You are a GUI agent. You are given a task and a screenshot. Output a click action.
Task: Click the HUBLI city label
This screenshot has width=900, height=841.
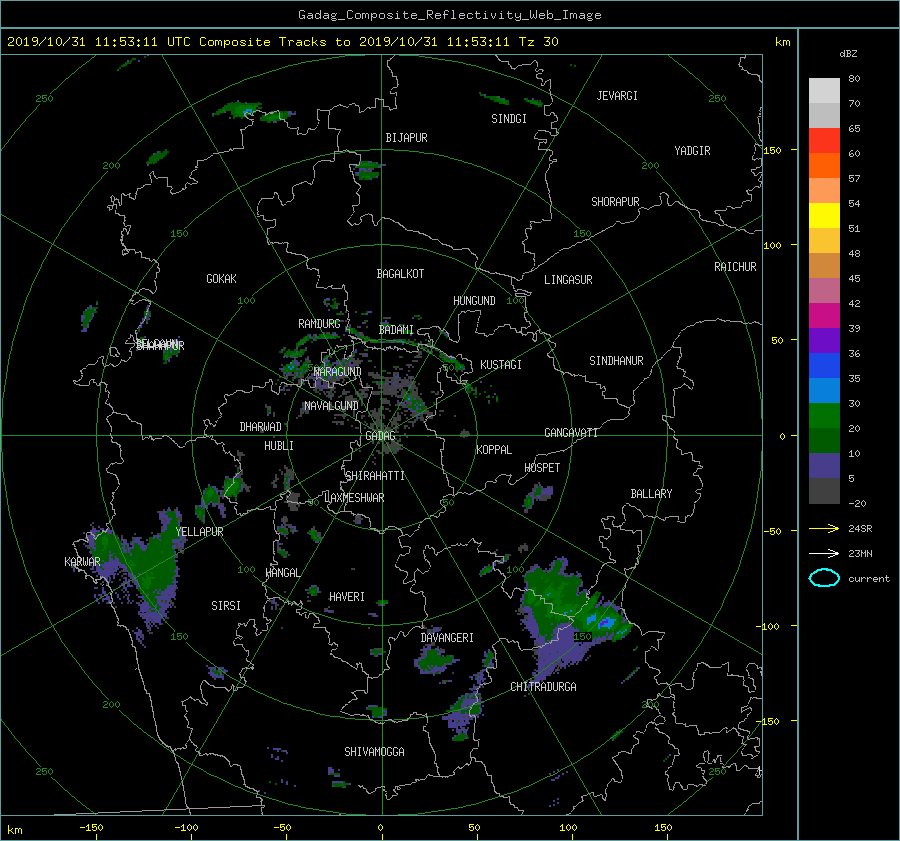279,446
